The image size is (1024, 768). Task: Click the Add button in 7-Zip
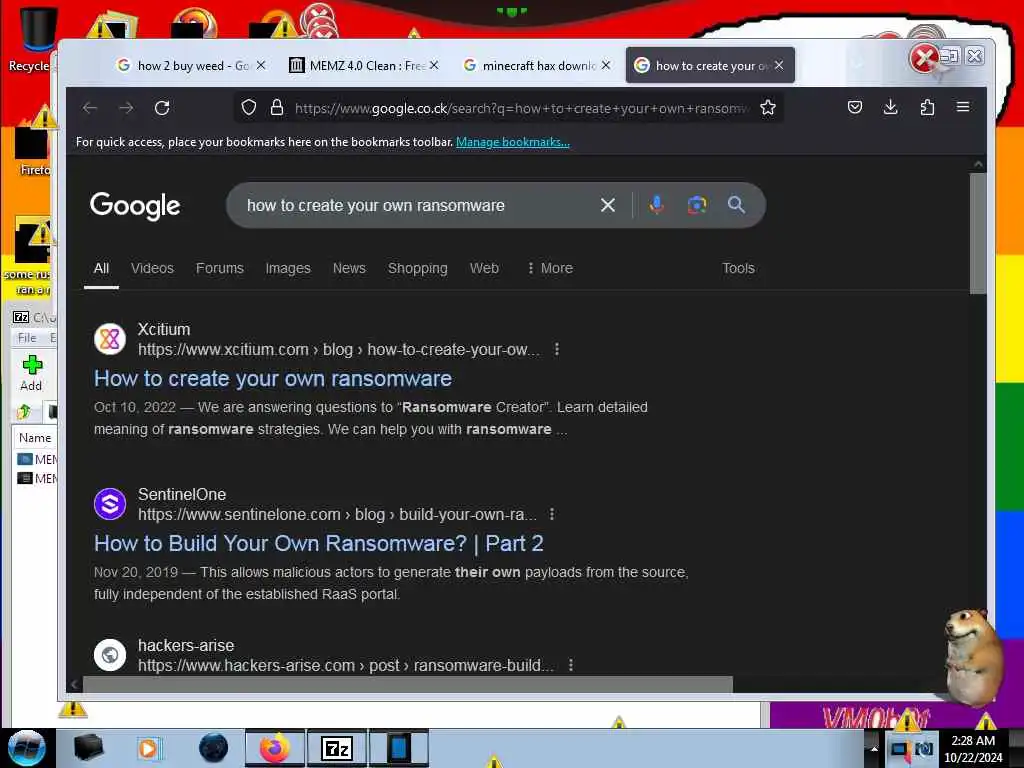[31, 373]
